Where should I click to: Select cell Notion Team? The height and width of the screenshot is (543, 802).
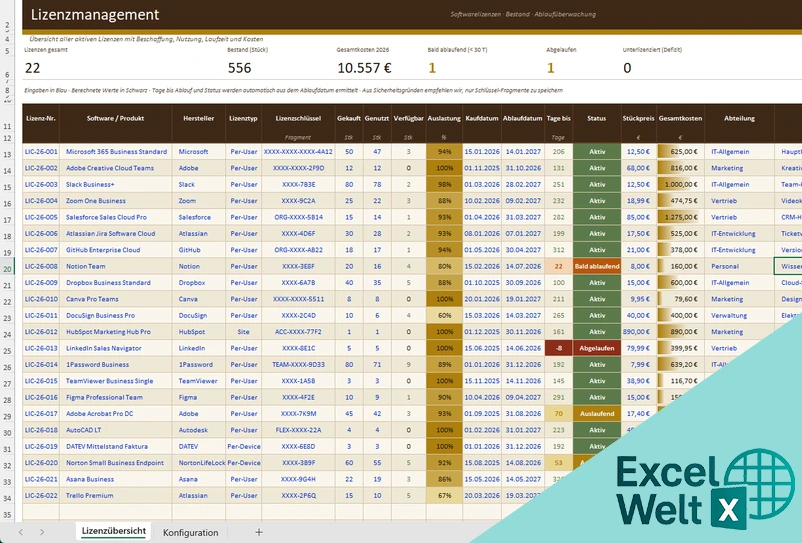116,266
